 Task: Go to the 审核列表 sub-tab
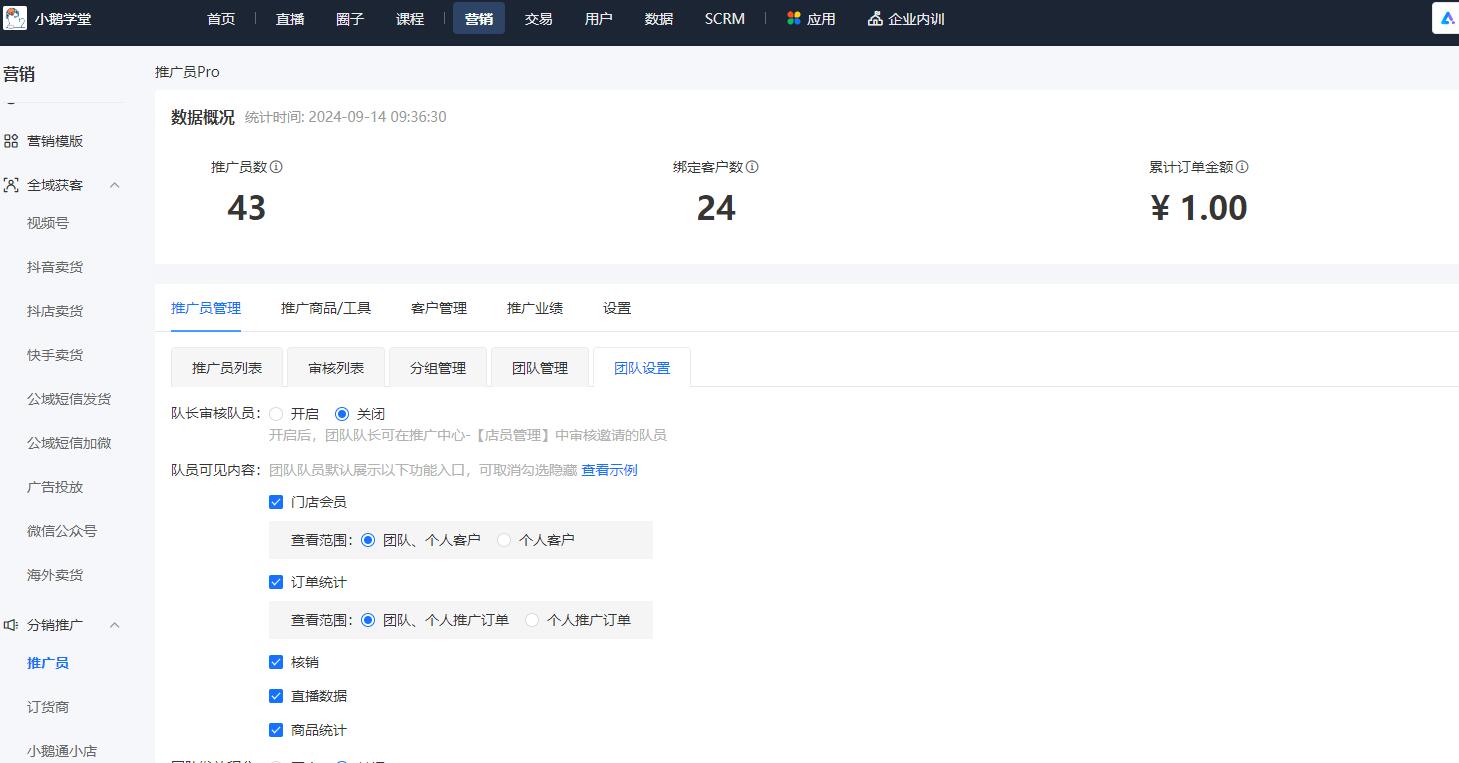(x=336, y=366)
